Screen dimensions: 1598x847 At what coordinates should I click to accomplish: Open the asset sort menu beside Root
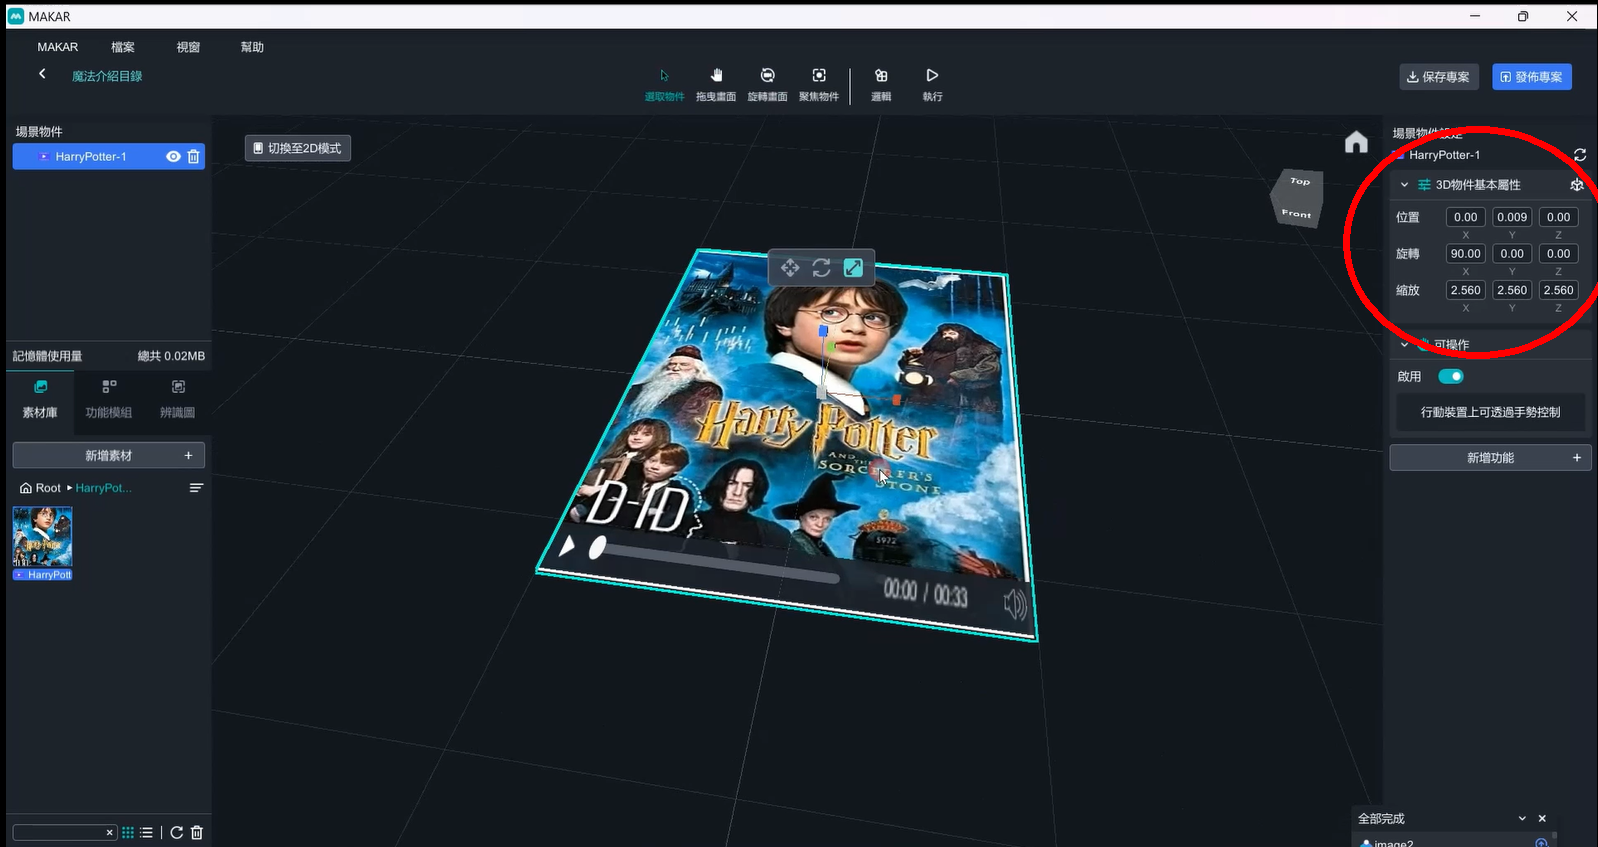pos(196,488)
